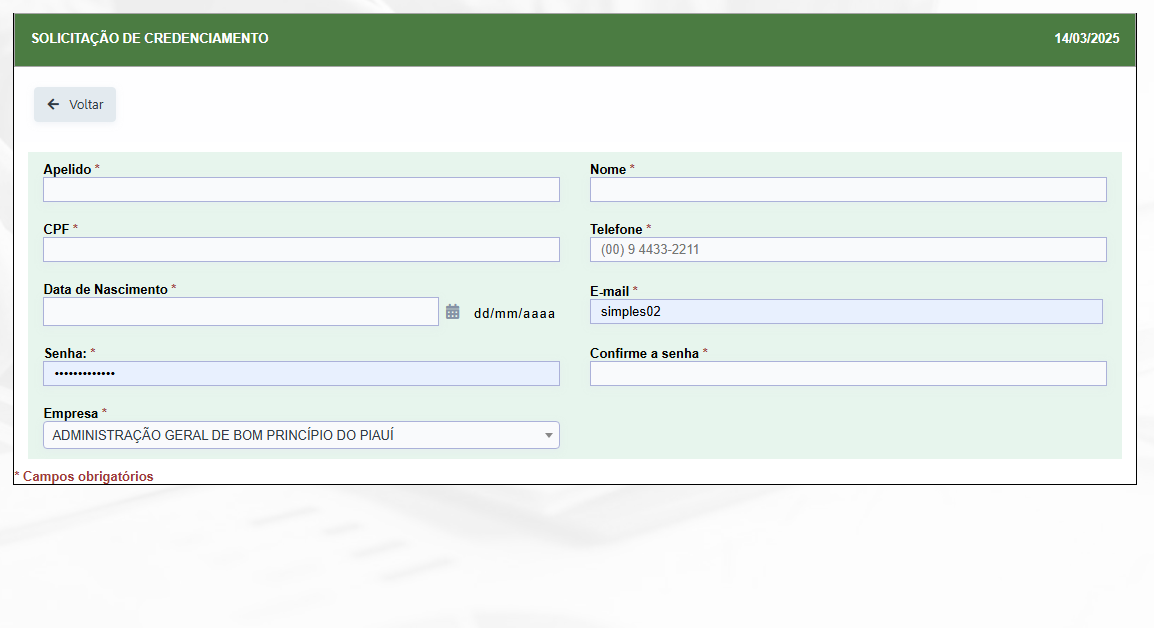
Task: Click the Data de Nascimento input
Action: (241, 312)
